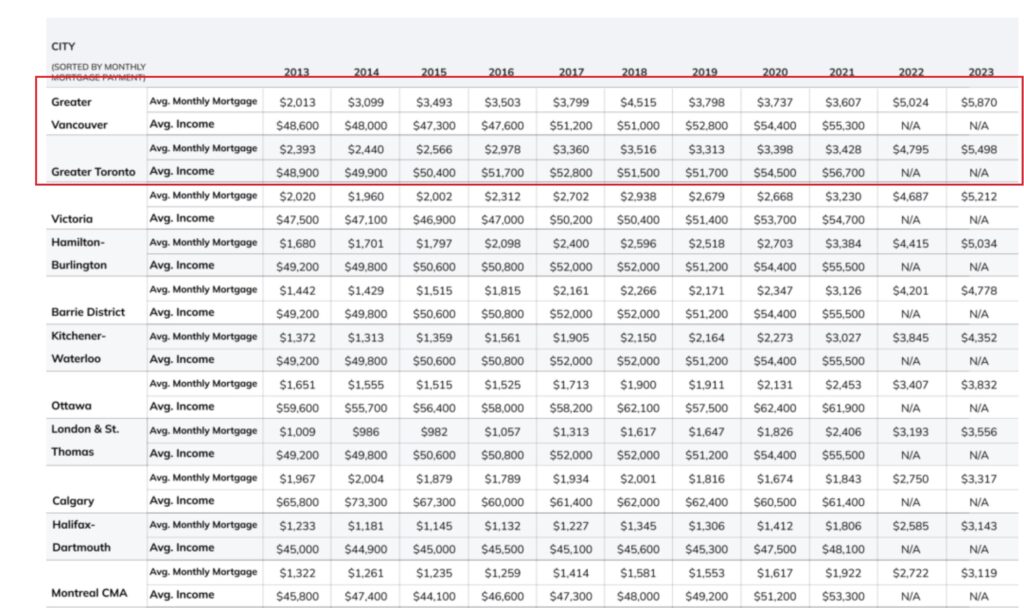Select the $4,515 Vancouver 2018 mortgage cell
1024x608 pixels.
[637, 101]
